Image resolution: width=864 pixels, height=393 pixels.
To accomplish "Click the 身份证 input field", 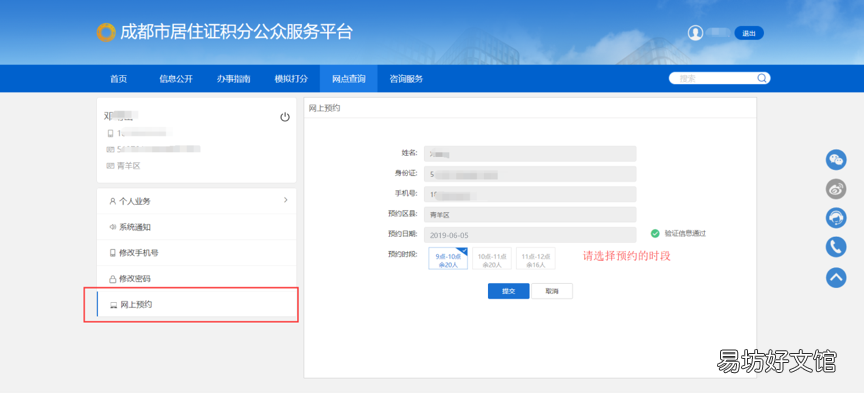I will (x=530, y=174).
